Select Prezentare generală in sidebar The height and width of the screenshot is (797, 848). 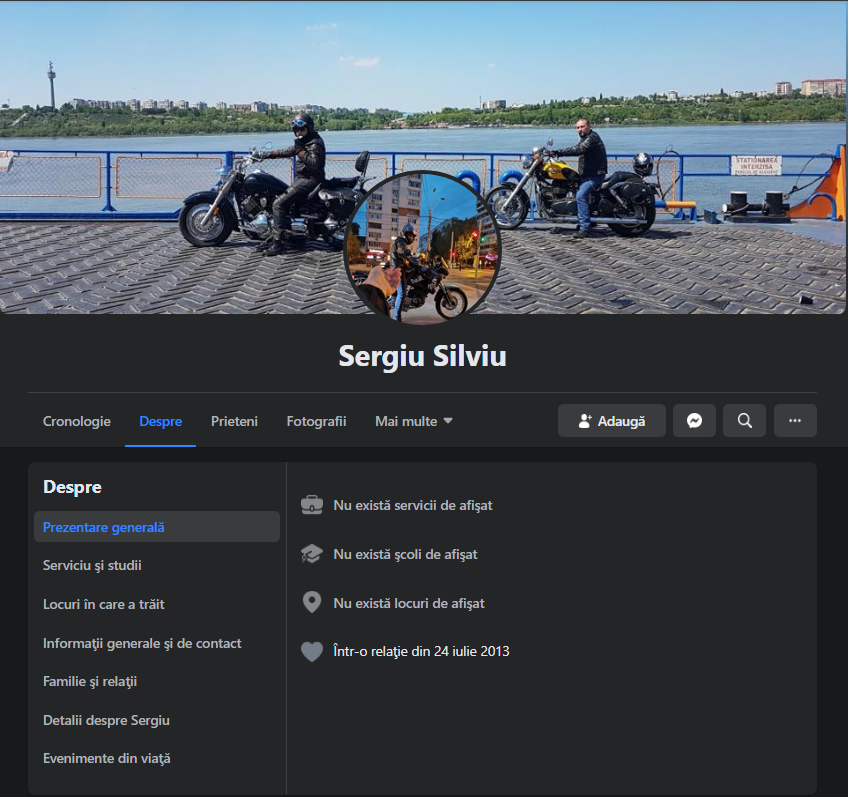coord(157,527)
